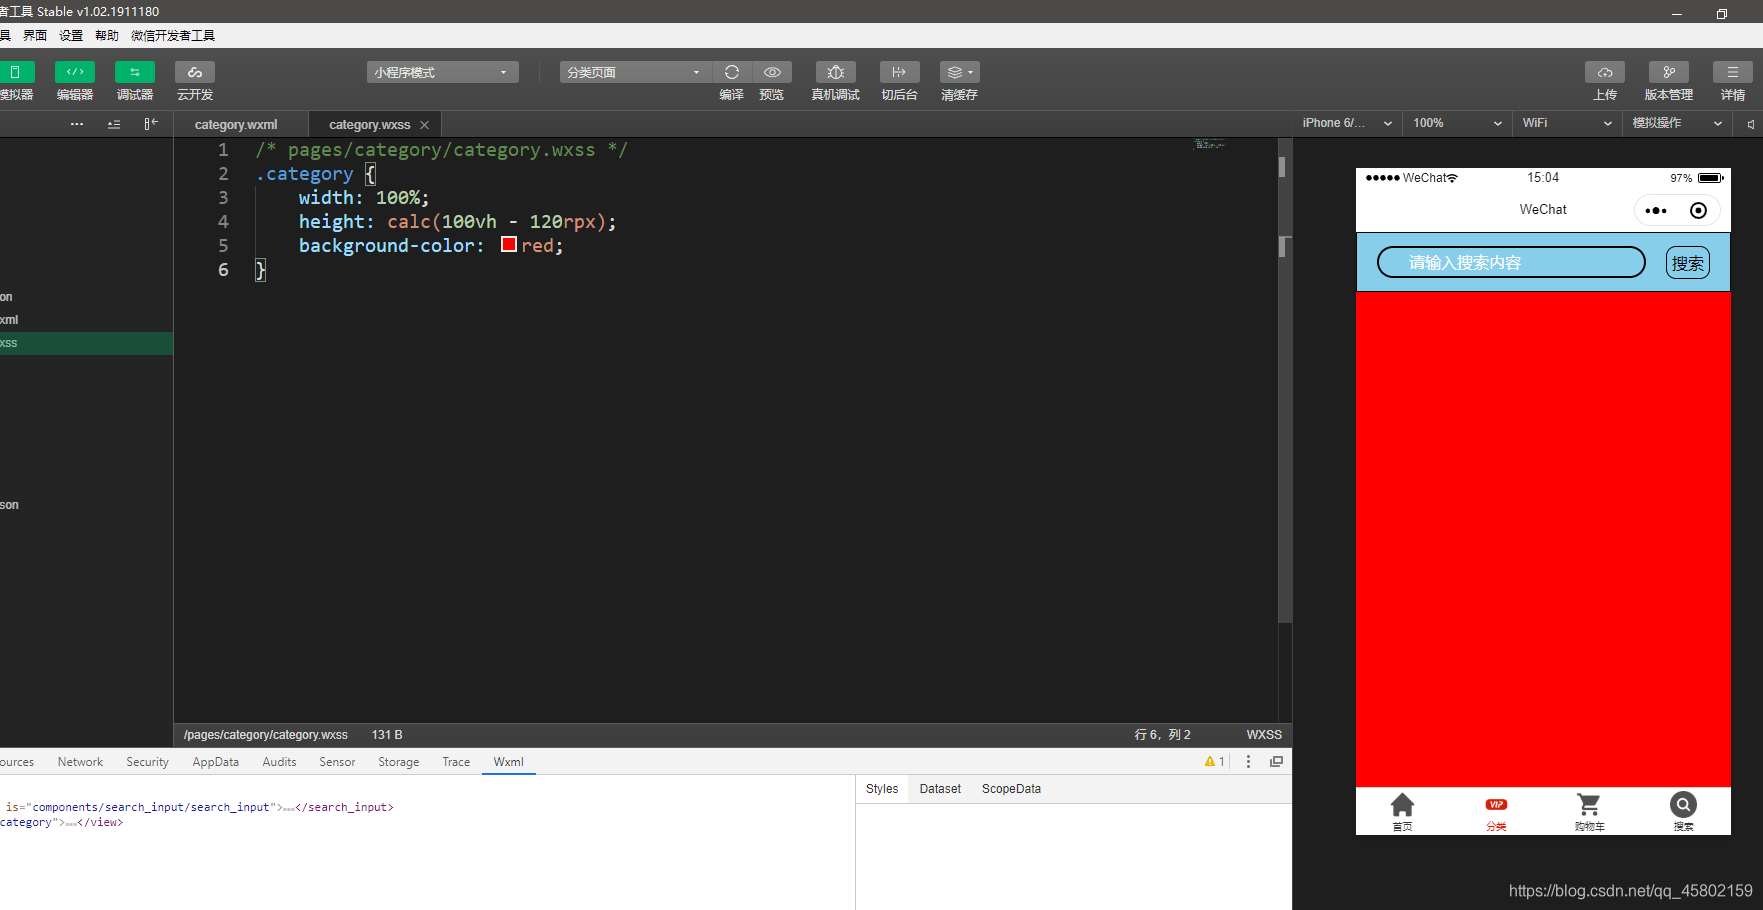Click the code minimap preview
Screen dimensions: 1763x910
[x=1209, y=145]
